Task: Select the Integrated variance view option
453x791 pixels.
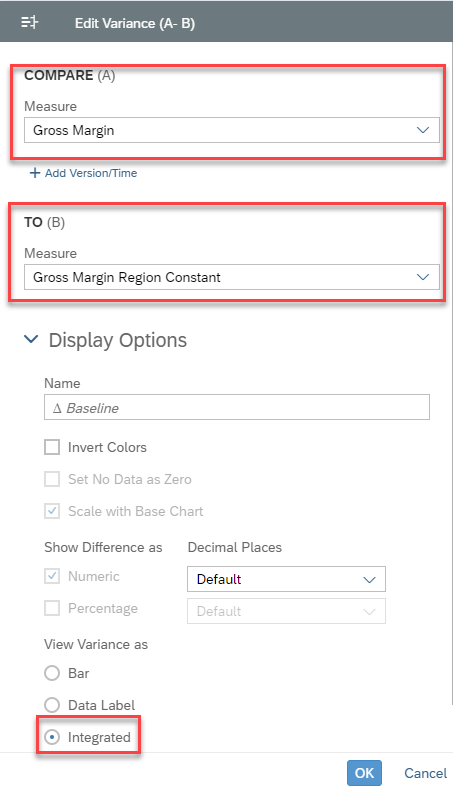Action: [x=52, y=737]
